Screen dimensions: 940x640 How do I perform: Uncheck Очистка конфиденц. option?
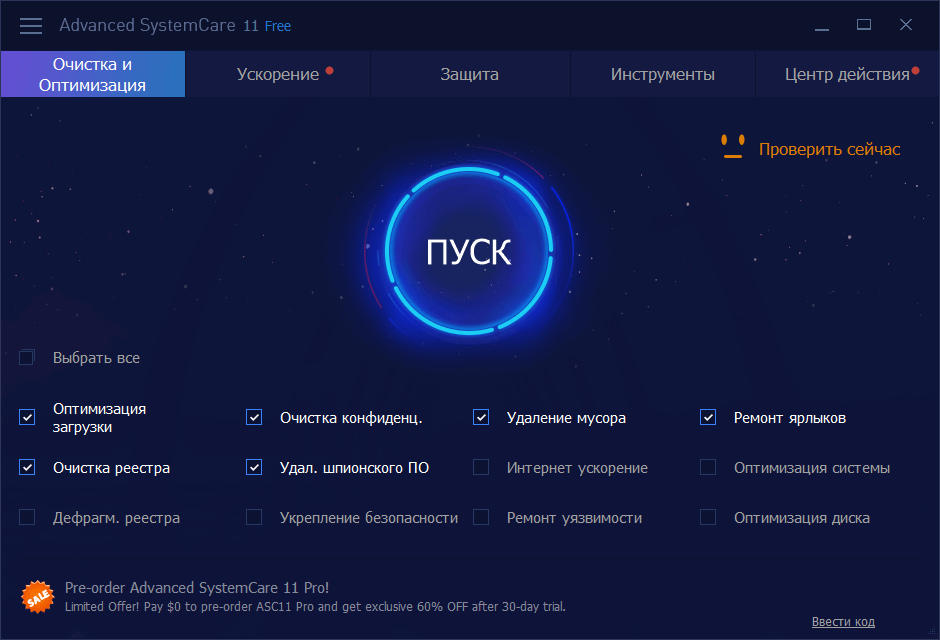click(x=254, y=417)
